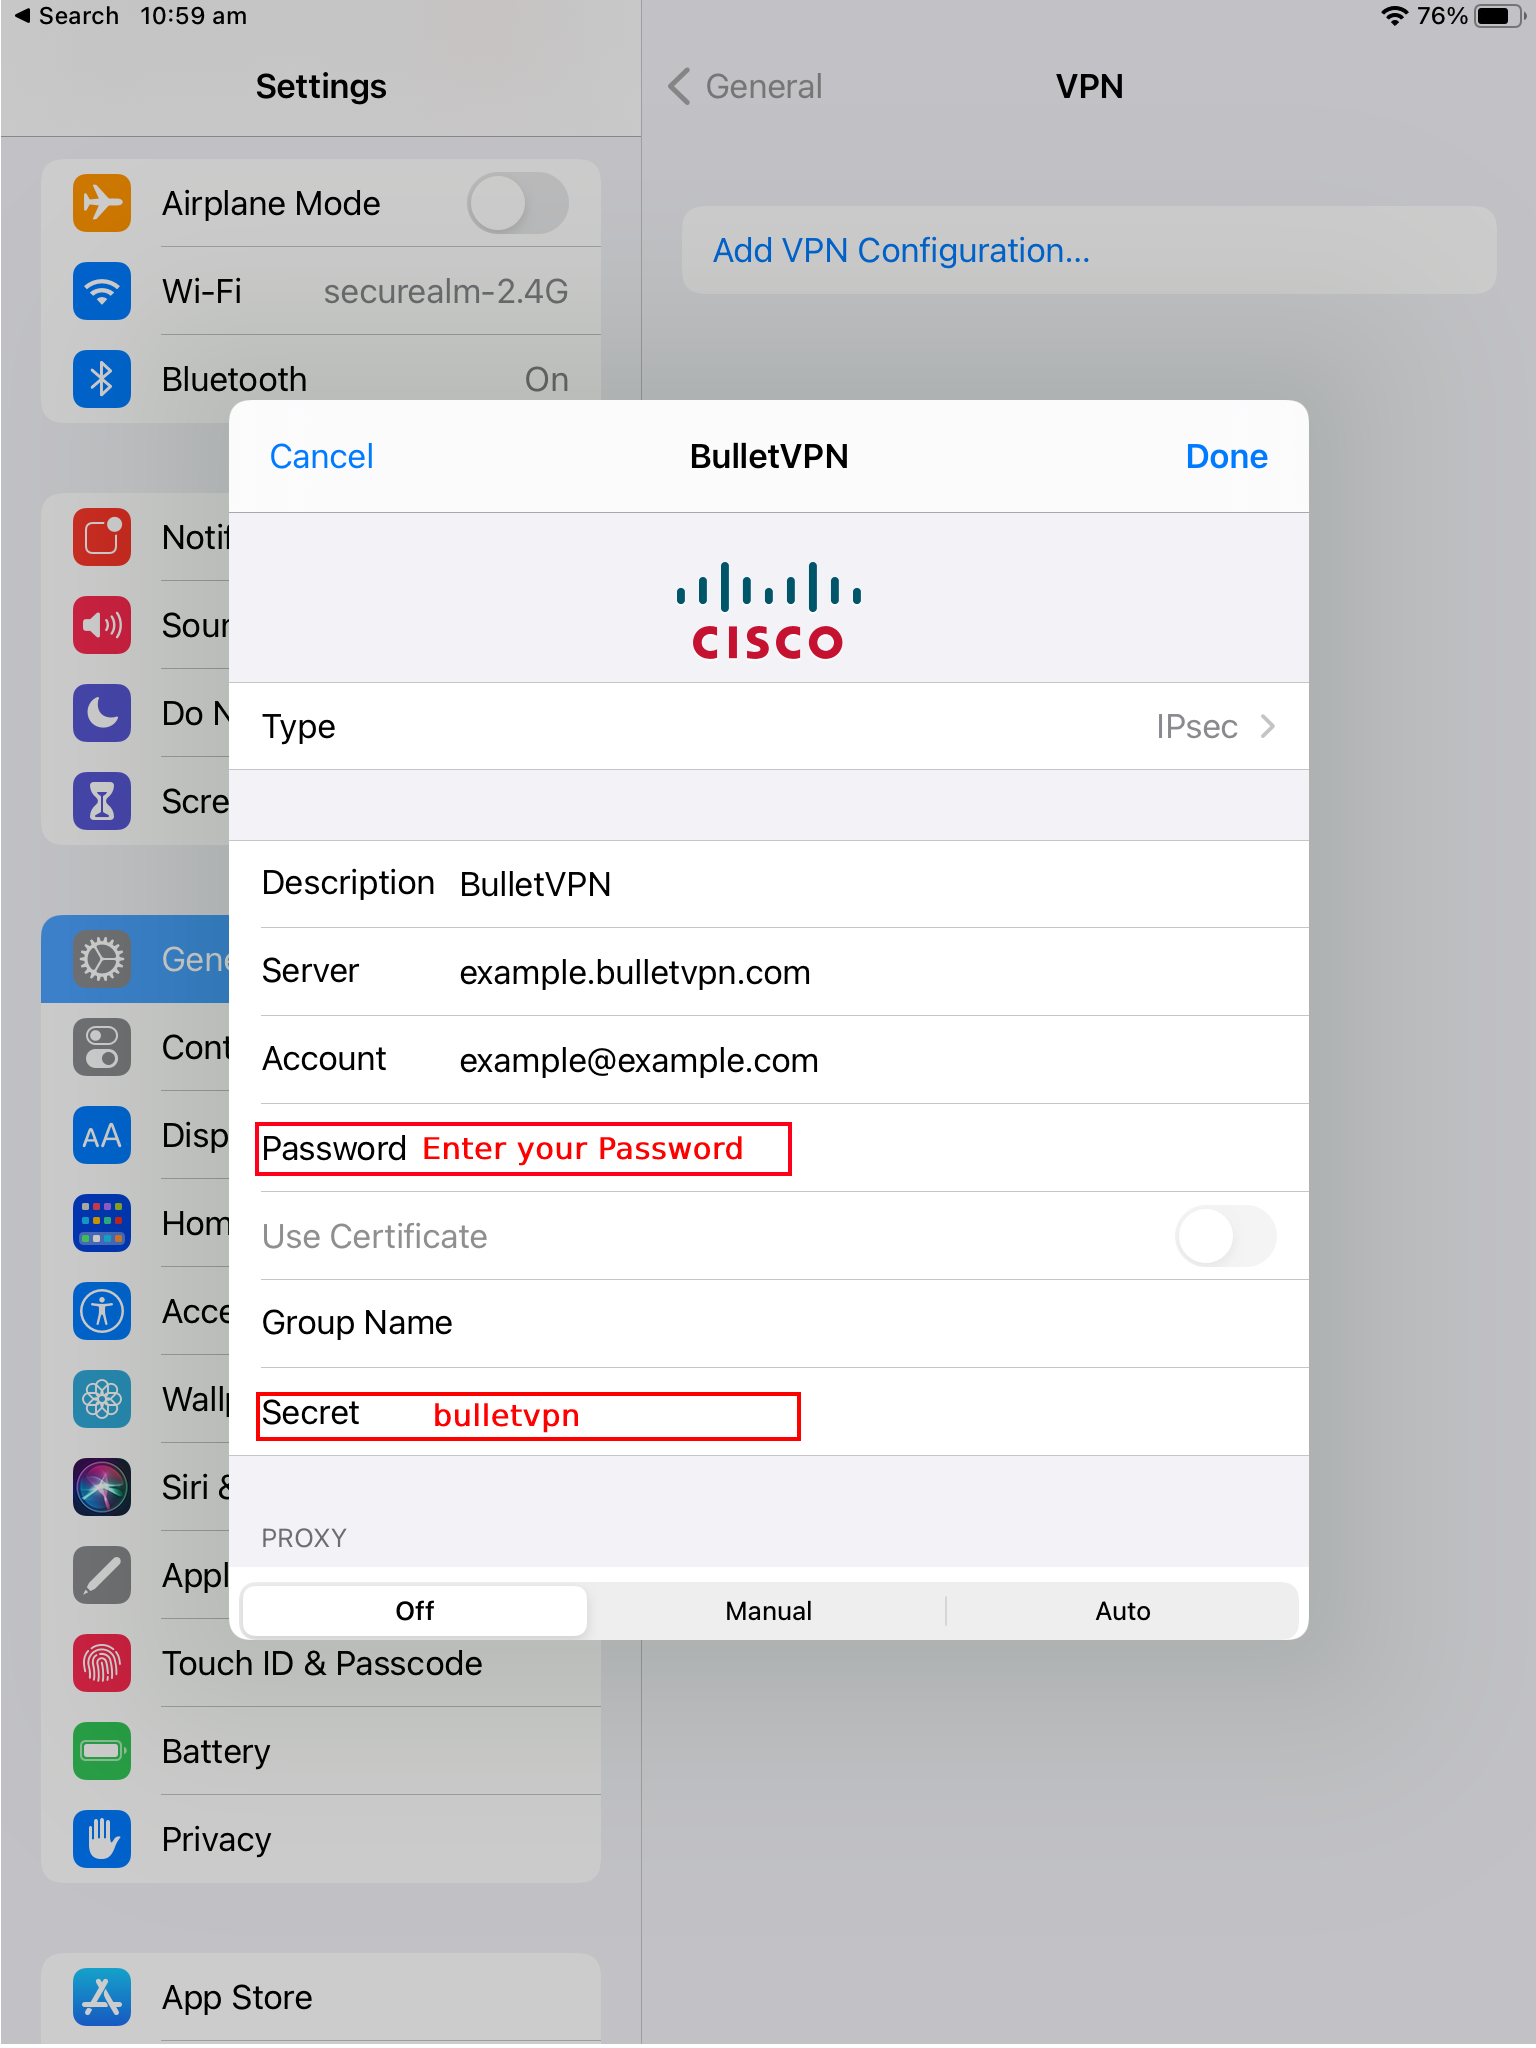This screenshot has width=1536, height=2048.
Task: Cancel the BulletVPN configuration
Action: click(321, 456)
